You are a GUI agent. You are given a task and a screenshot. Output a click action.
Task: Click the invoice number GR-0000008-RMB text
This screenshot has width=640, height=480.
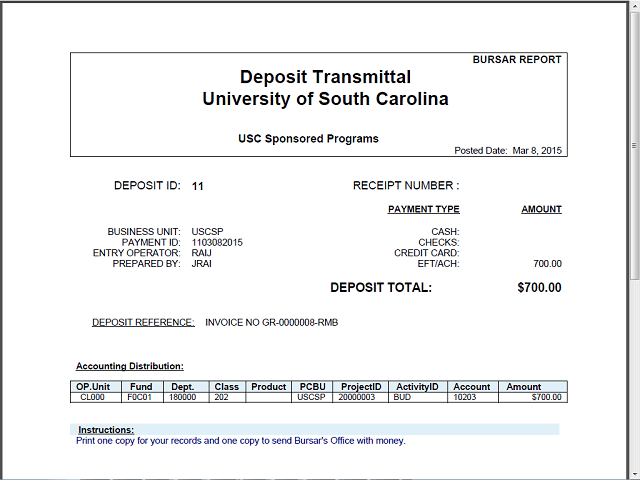(300, 322)
